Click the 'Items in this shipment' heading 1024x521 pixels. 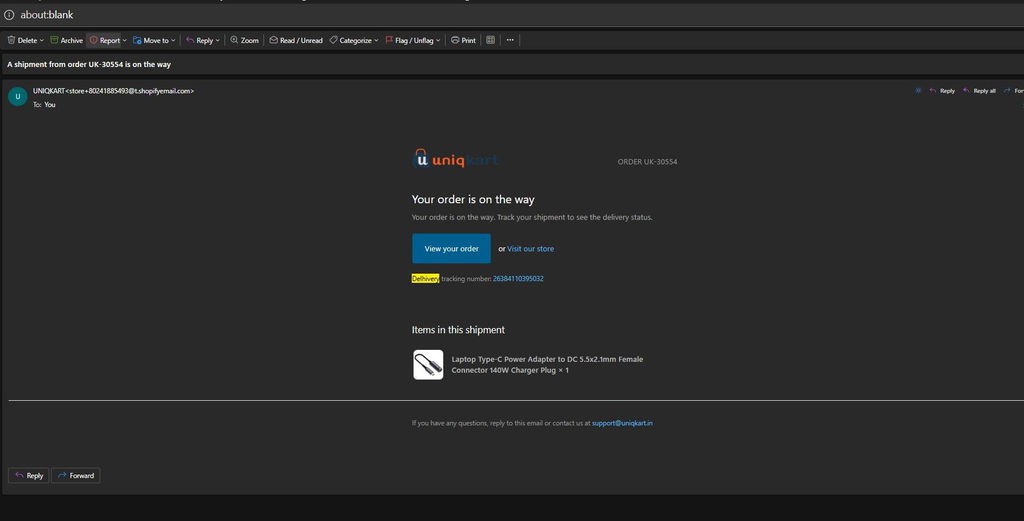pos(458,330)
